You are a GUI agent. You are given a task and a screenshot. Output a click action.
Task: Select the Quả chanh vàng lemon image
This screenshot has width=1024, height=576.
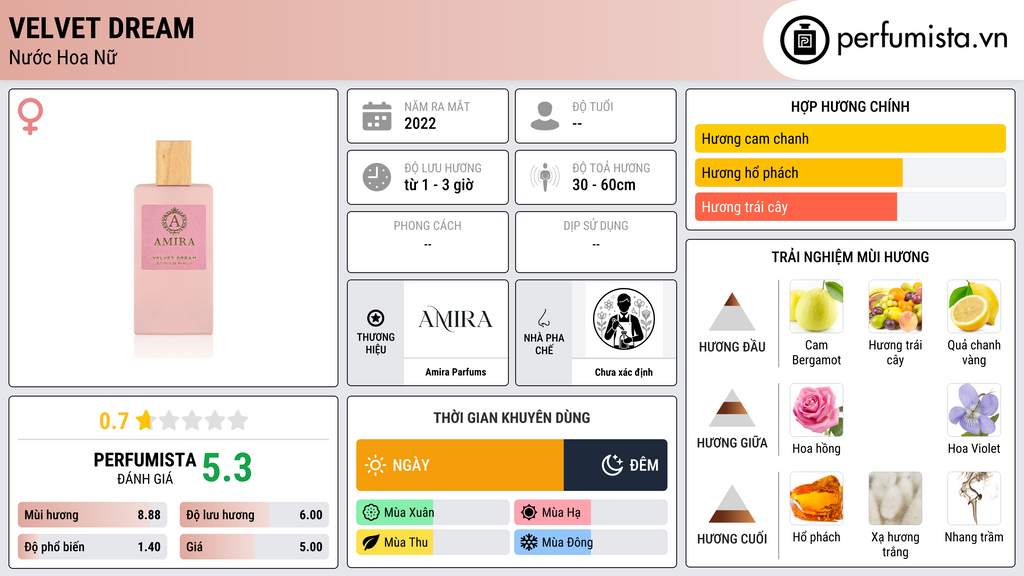[974, 306]
